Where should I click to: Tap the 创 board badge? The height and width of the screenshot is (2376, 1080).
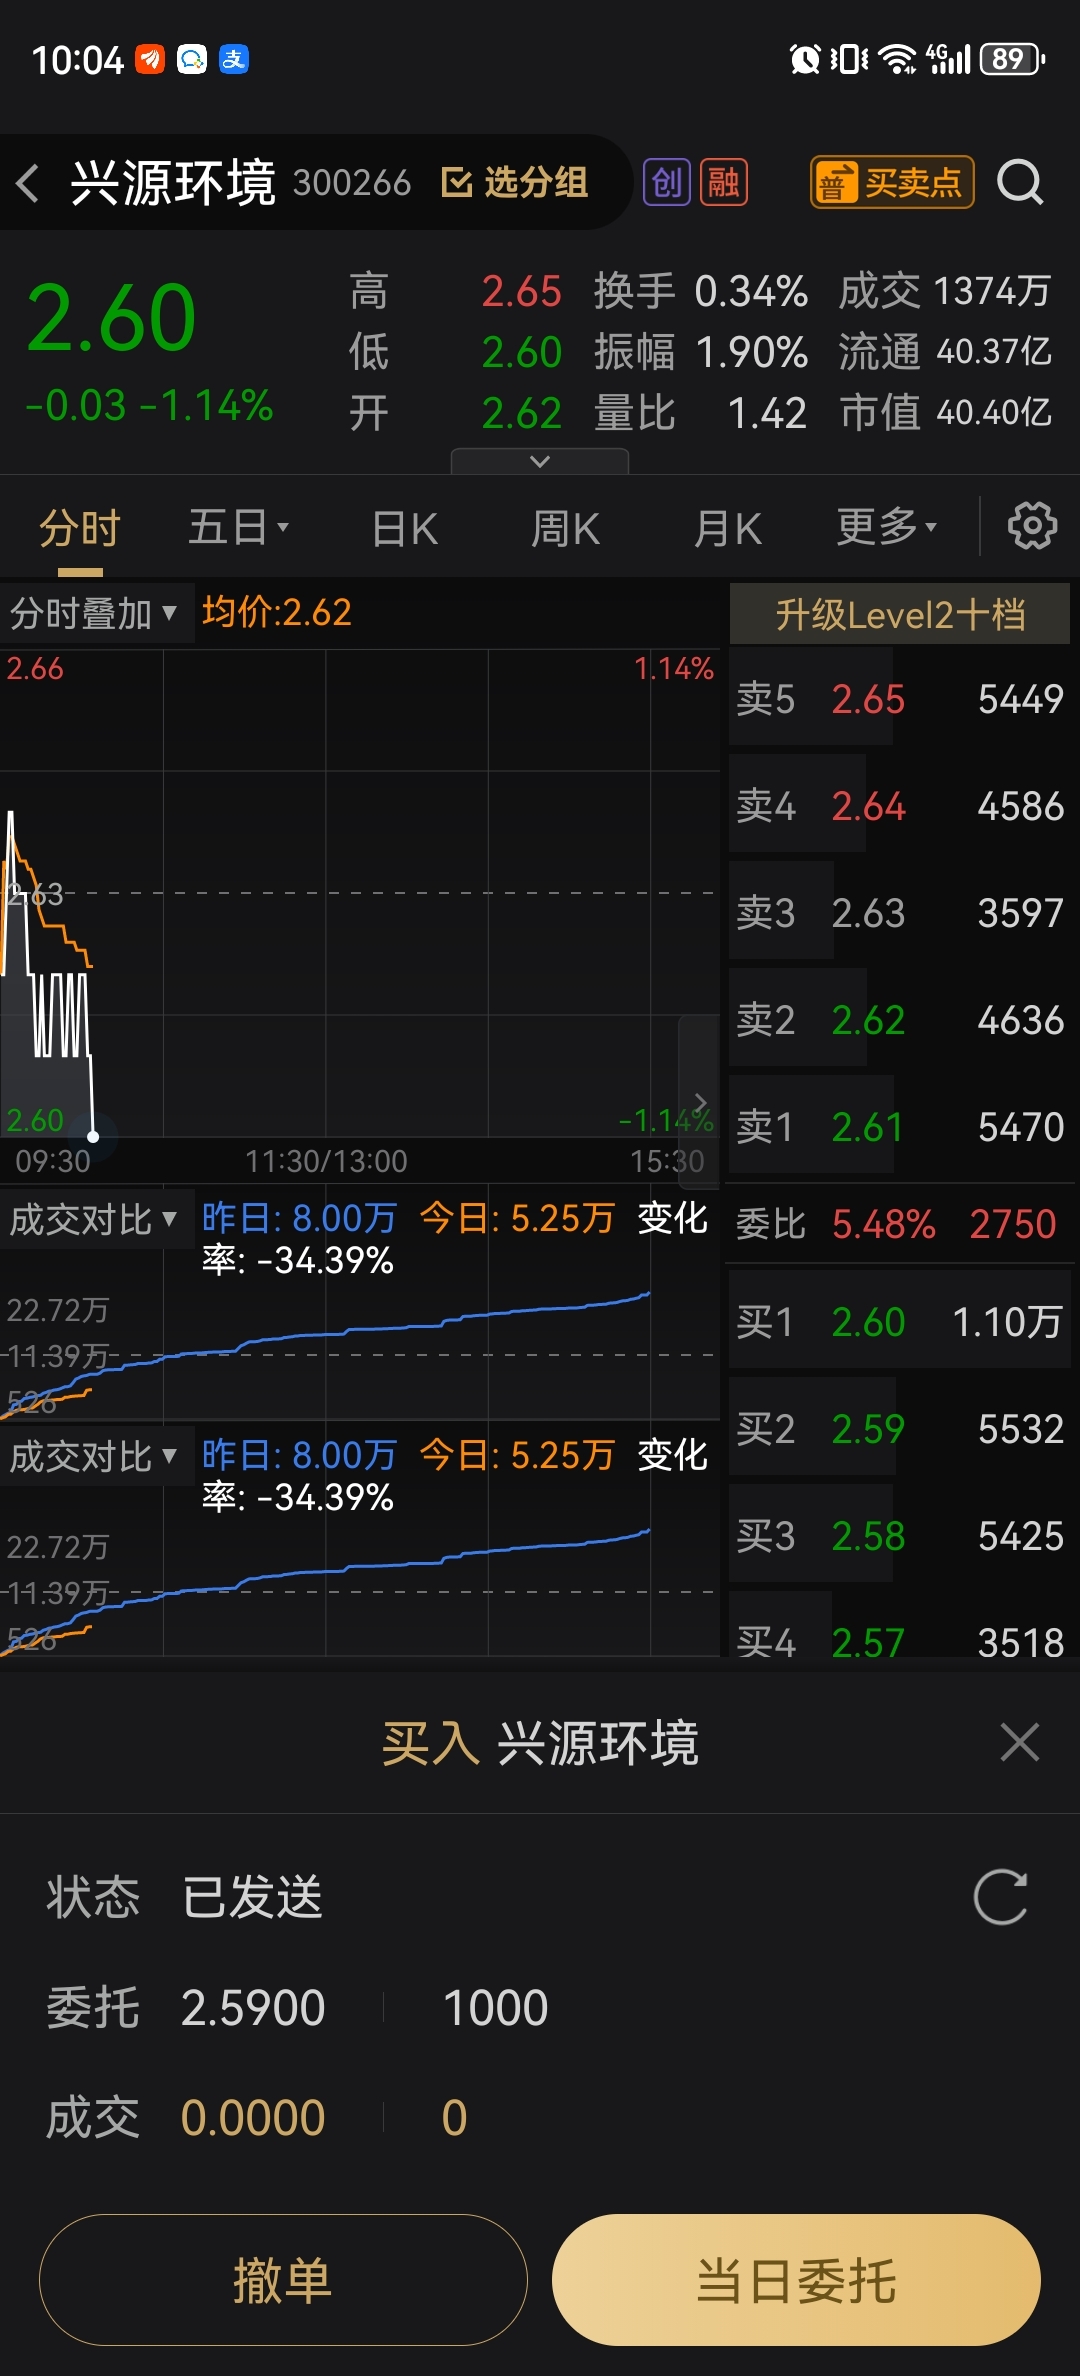[666, 182]
